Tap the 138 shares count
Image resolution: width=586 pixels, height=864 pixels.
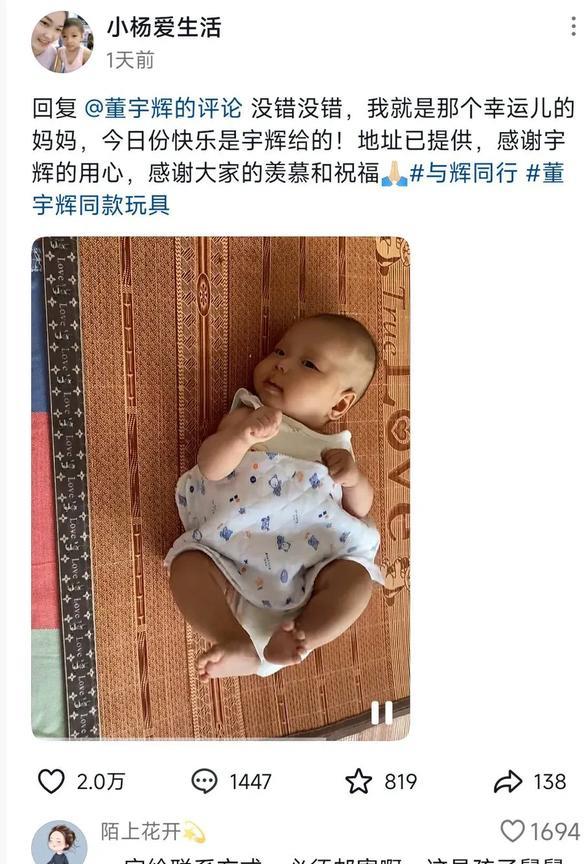(x=550, y=781)
